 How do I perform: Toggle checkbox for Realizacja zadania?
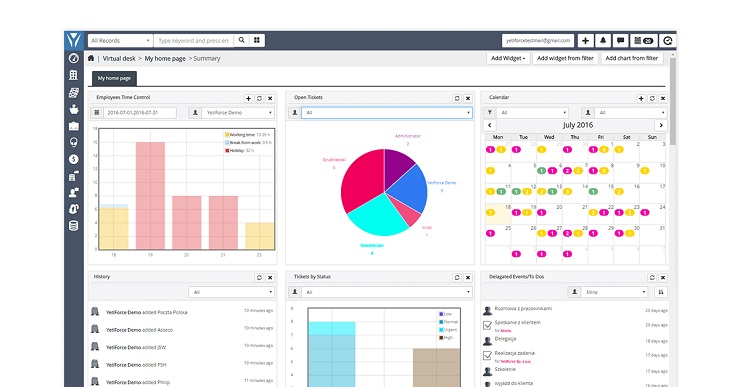click(488, 355)
